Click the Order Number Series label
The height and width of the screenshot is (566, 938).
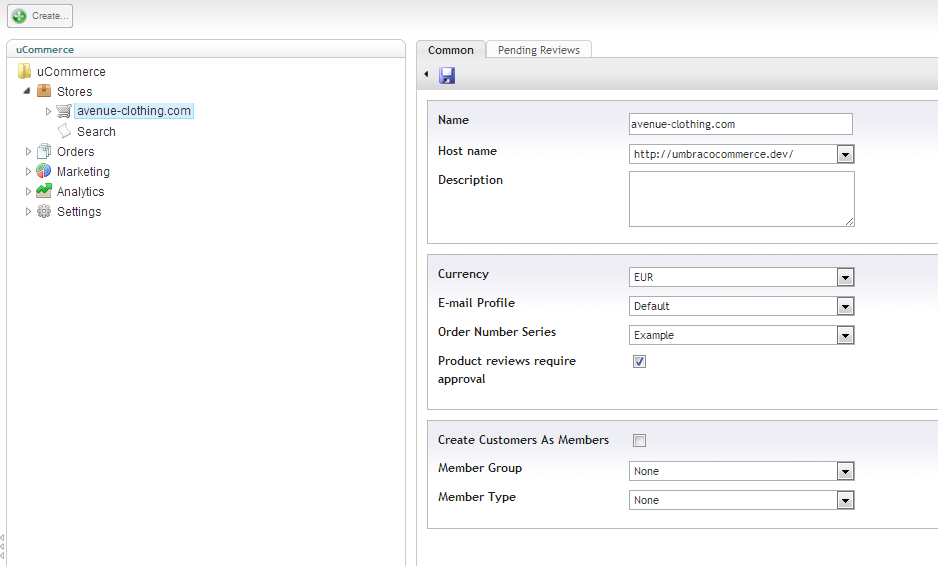[497, 331]
